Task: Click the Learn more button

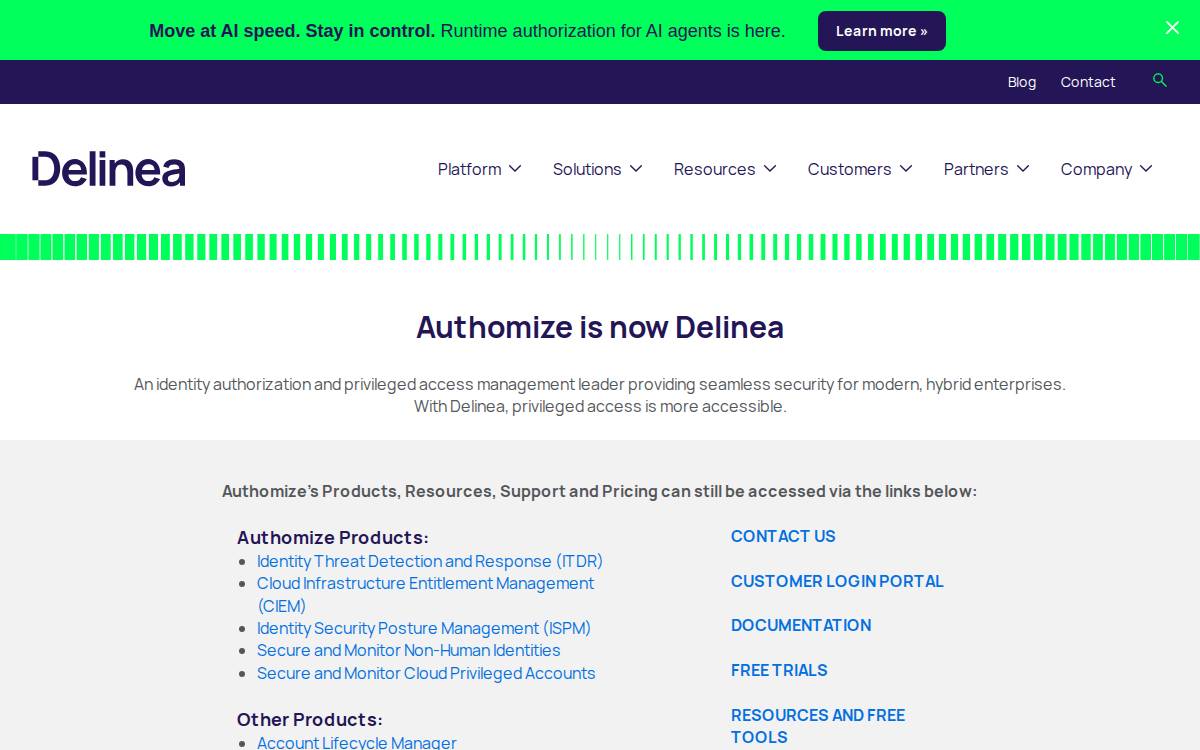Action: click(x=882, y=31)
